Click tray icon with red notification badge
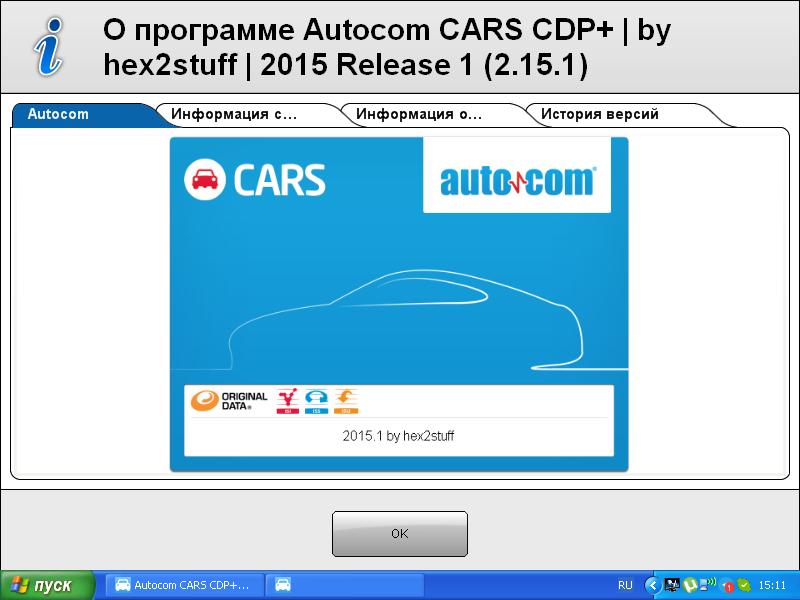Viewport: 800px width, 600px height. point(727,585)
